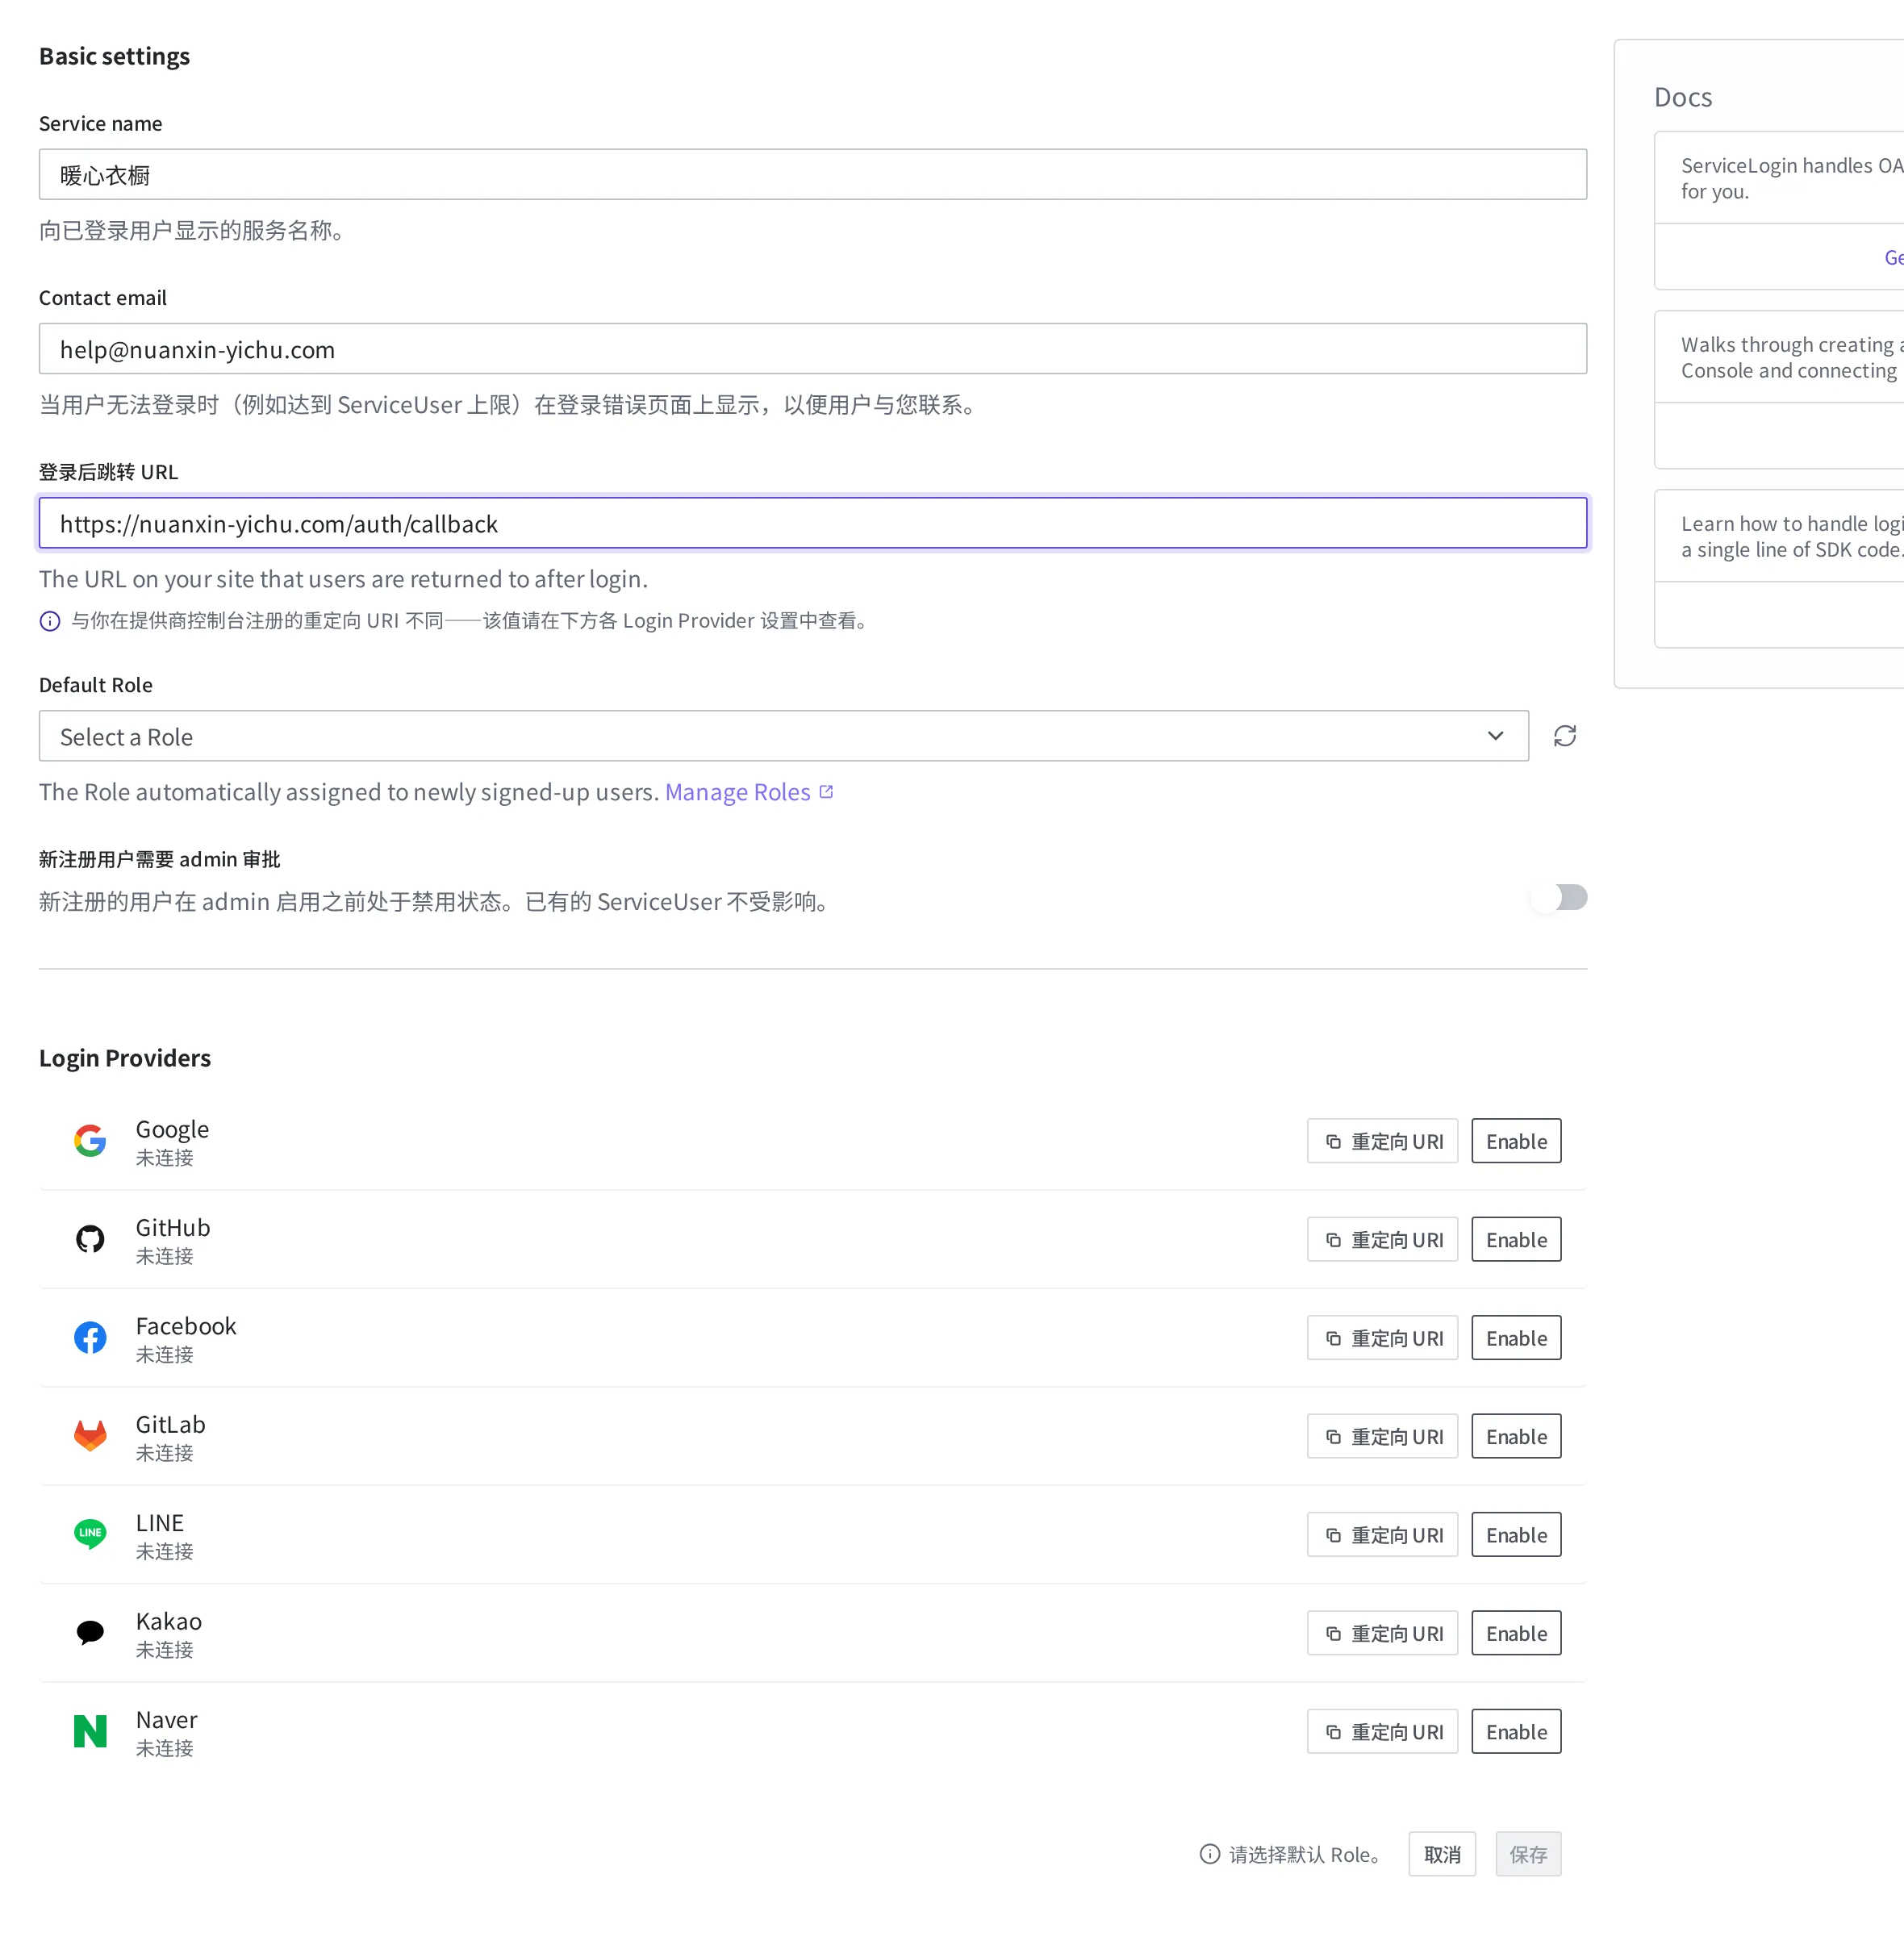Image resolution: width=1904 pixels, height=1941 pixels.
Task: Open the Walks through creating docs card
Action: tap(1779, 390)
